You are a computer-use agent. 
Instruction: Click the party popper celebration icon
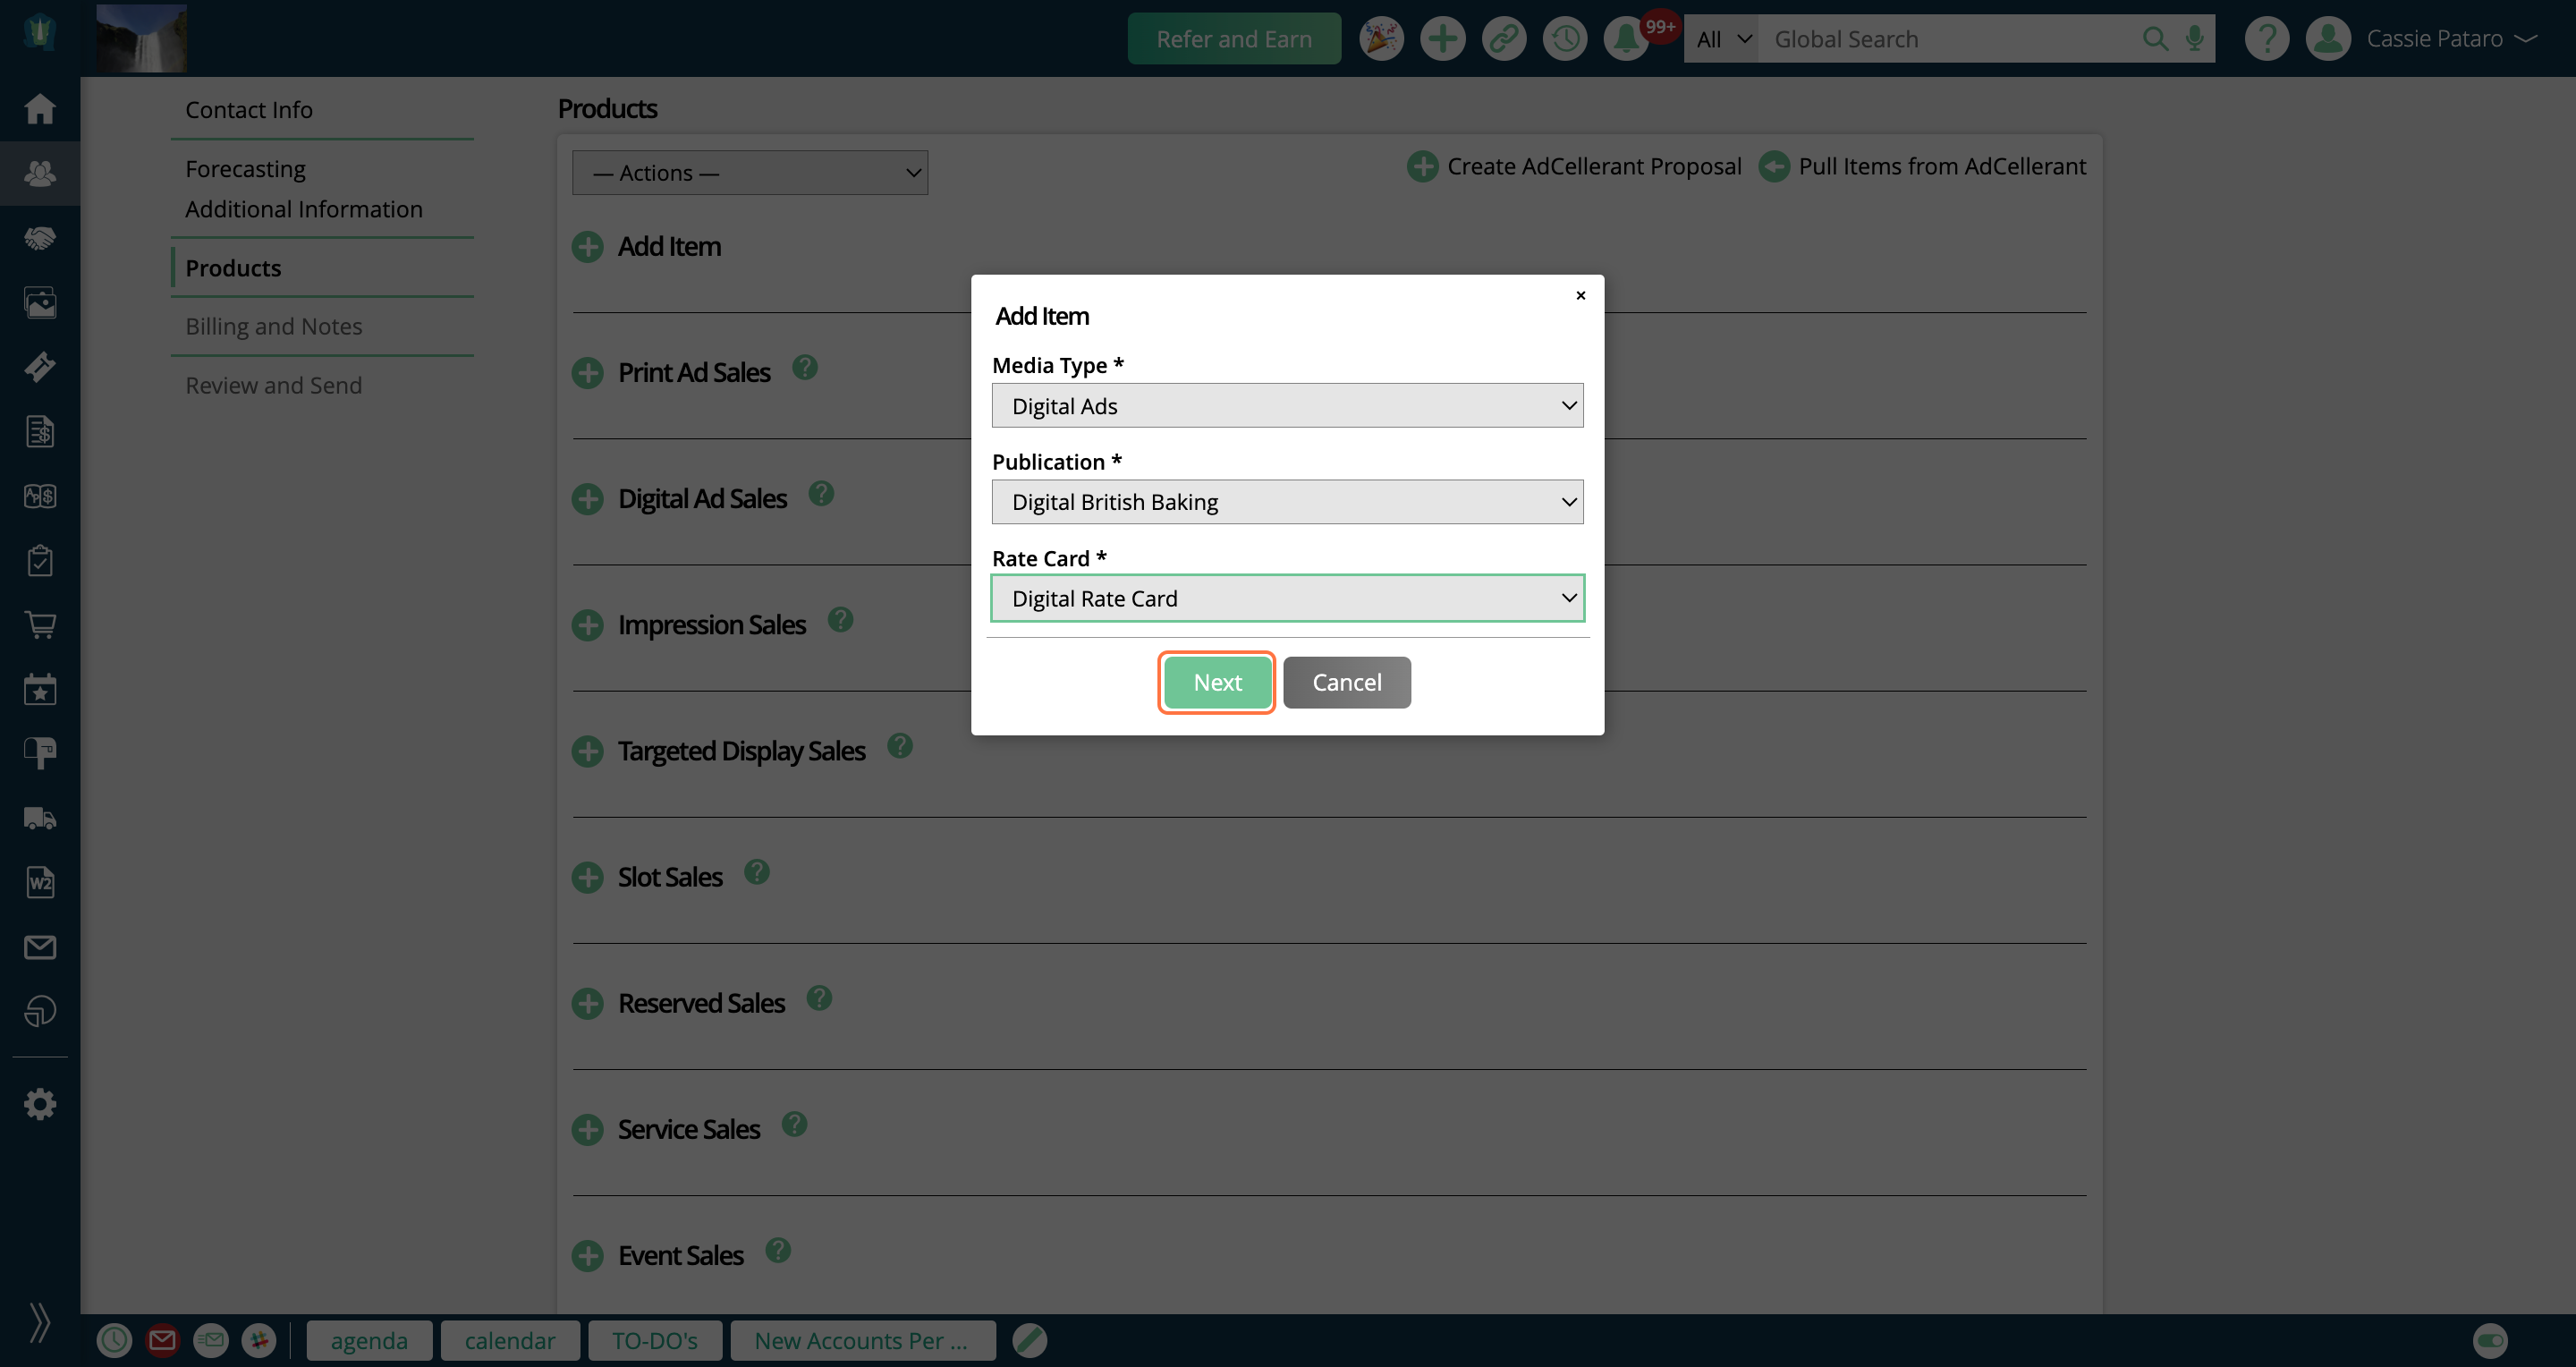coord(1381,39)
